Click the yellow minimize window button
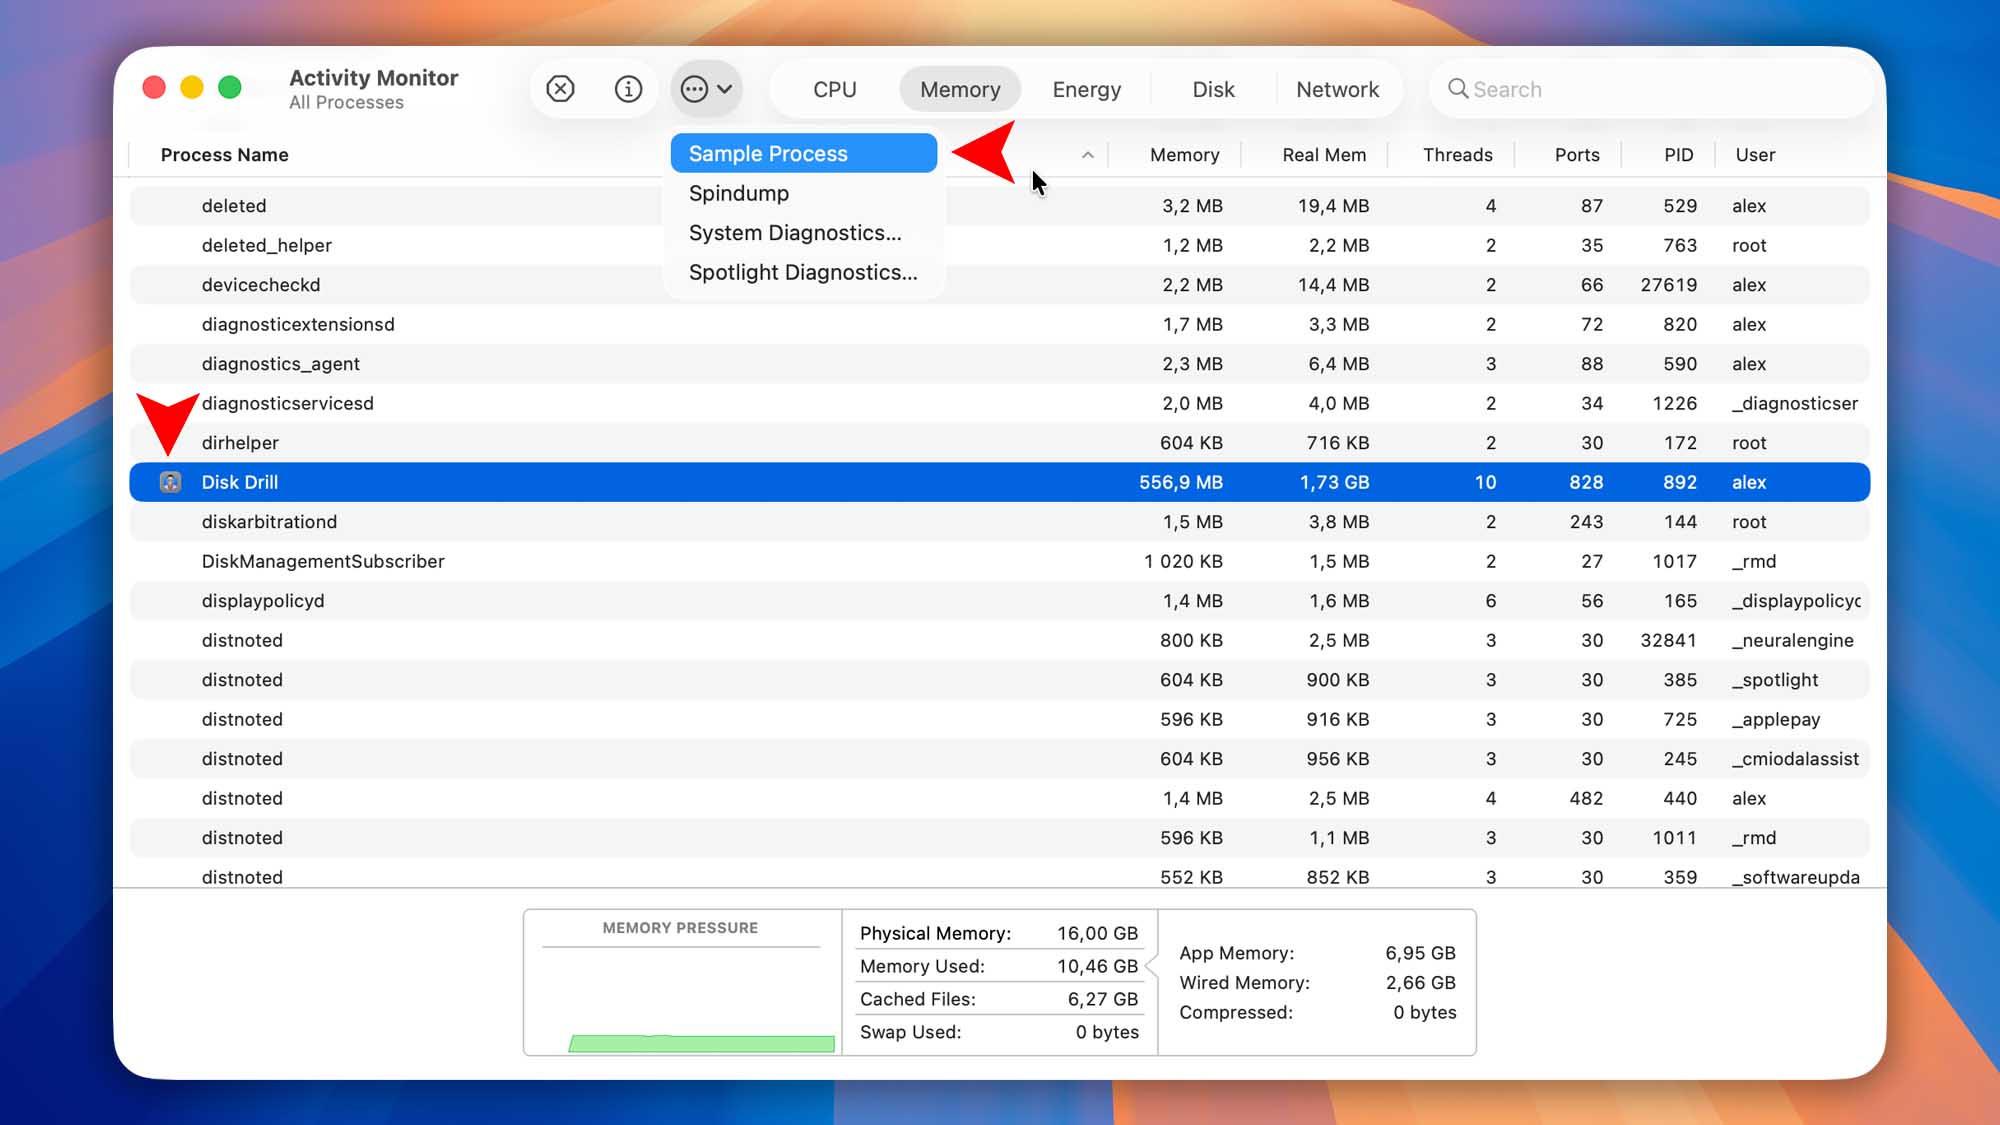Screen dimensions: 2000x1125 (x=191, y=87)
